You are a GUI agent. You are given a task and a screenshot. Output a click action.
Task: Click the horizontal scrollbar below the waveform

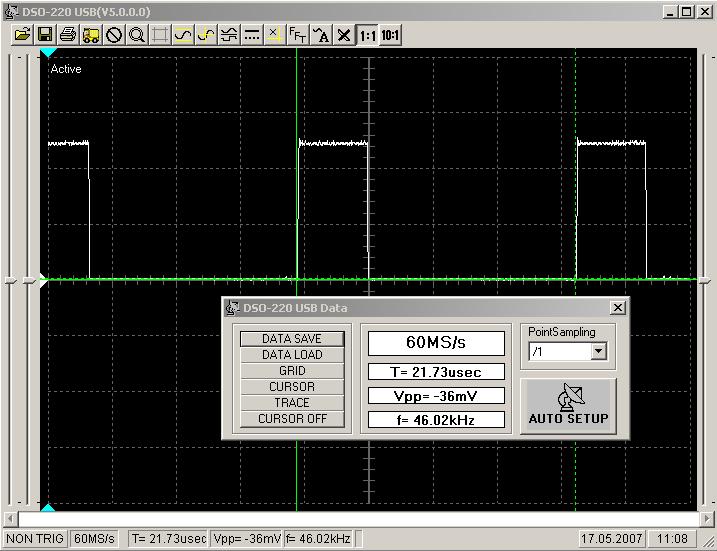[x=360, y=519]
